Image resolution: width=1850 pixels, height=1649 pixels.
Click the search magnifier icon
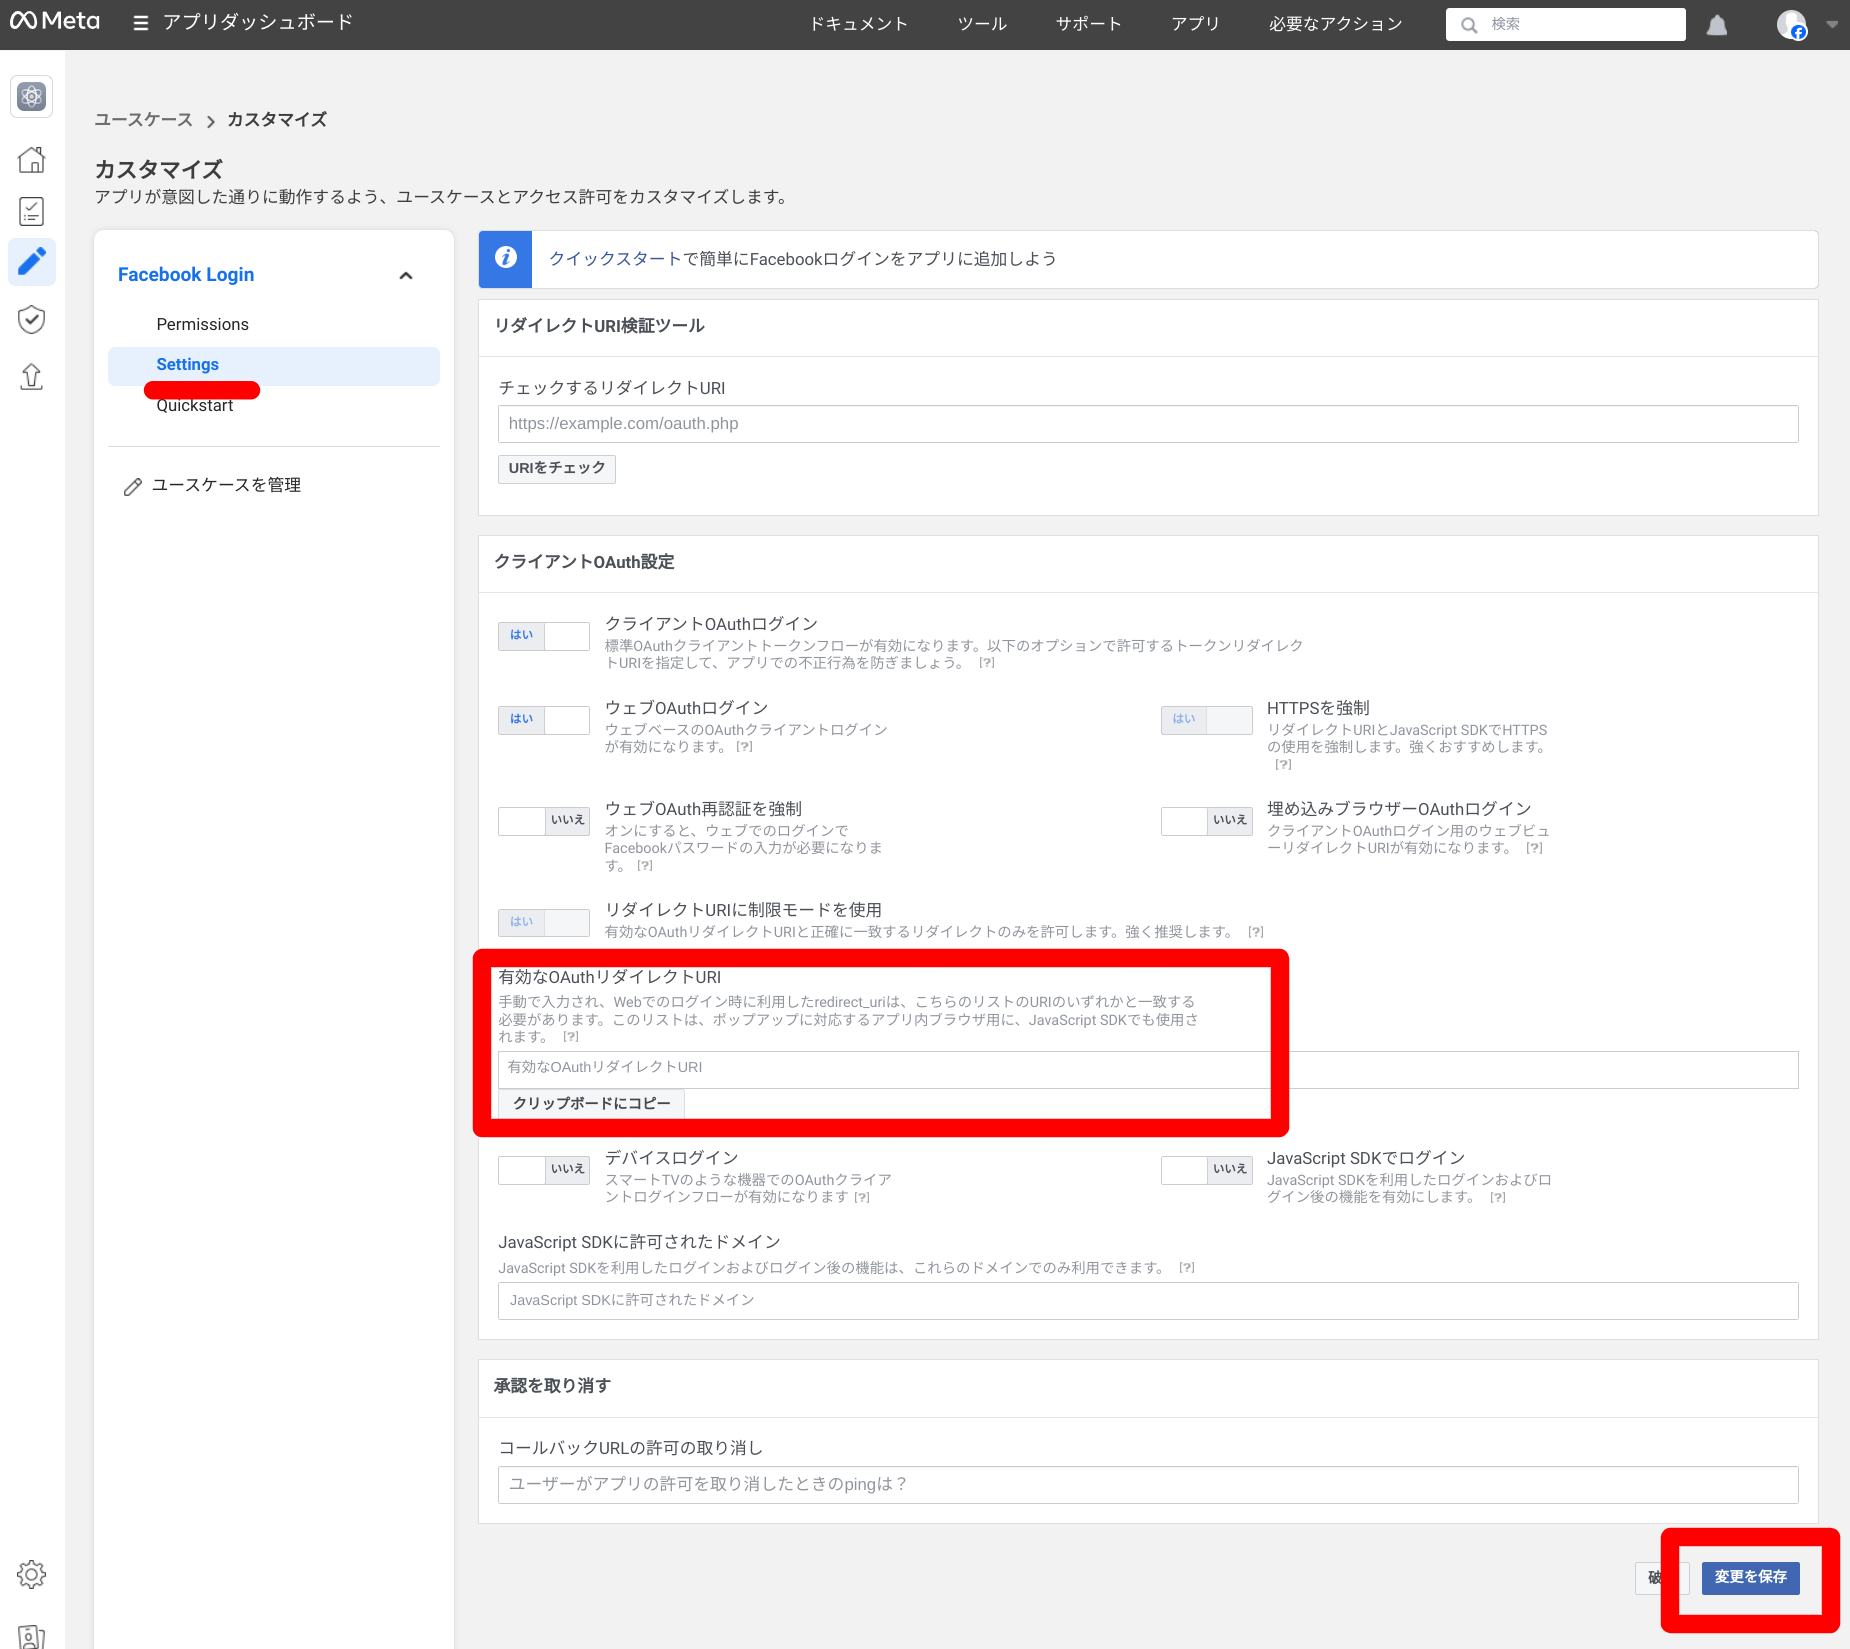(x=1468, y=25)
